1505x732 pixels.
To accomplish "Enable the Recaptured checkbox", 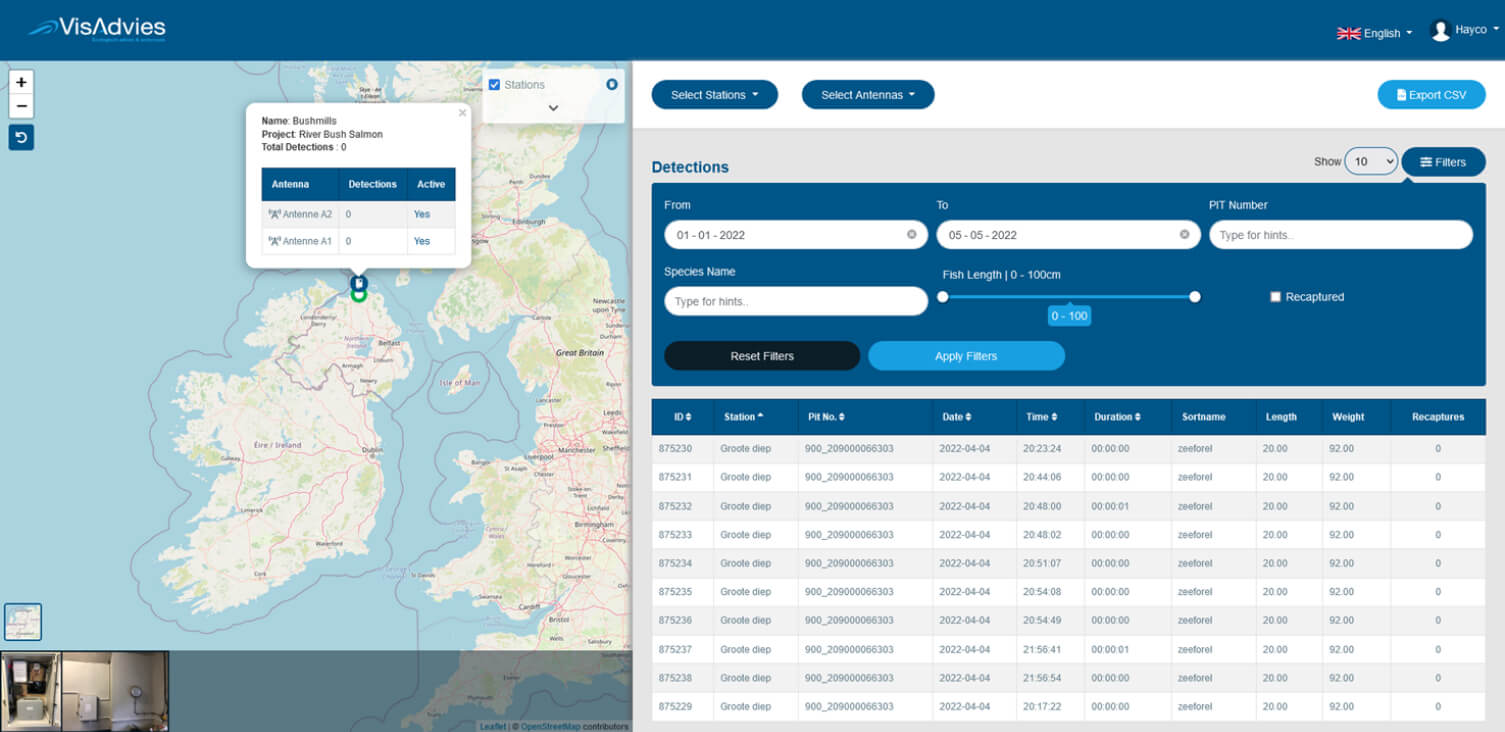I will click(x=1275, y=297).
